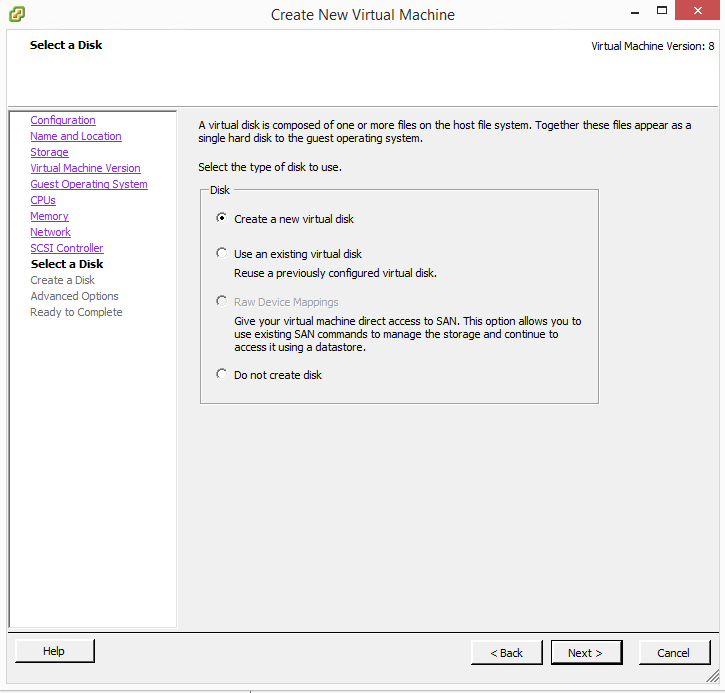Cancel the virtual machine wizard
The image size is (725, 693).
tap(674, 653)
